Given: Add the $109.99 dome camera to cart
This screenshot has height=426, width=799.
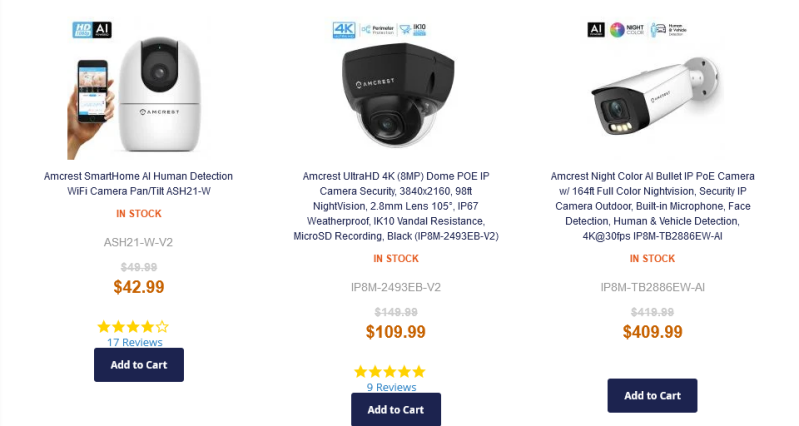Looking at the screenshot, I should 395,409.
